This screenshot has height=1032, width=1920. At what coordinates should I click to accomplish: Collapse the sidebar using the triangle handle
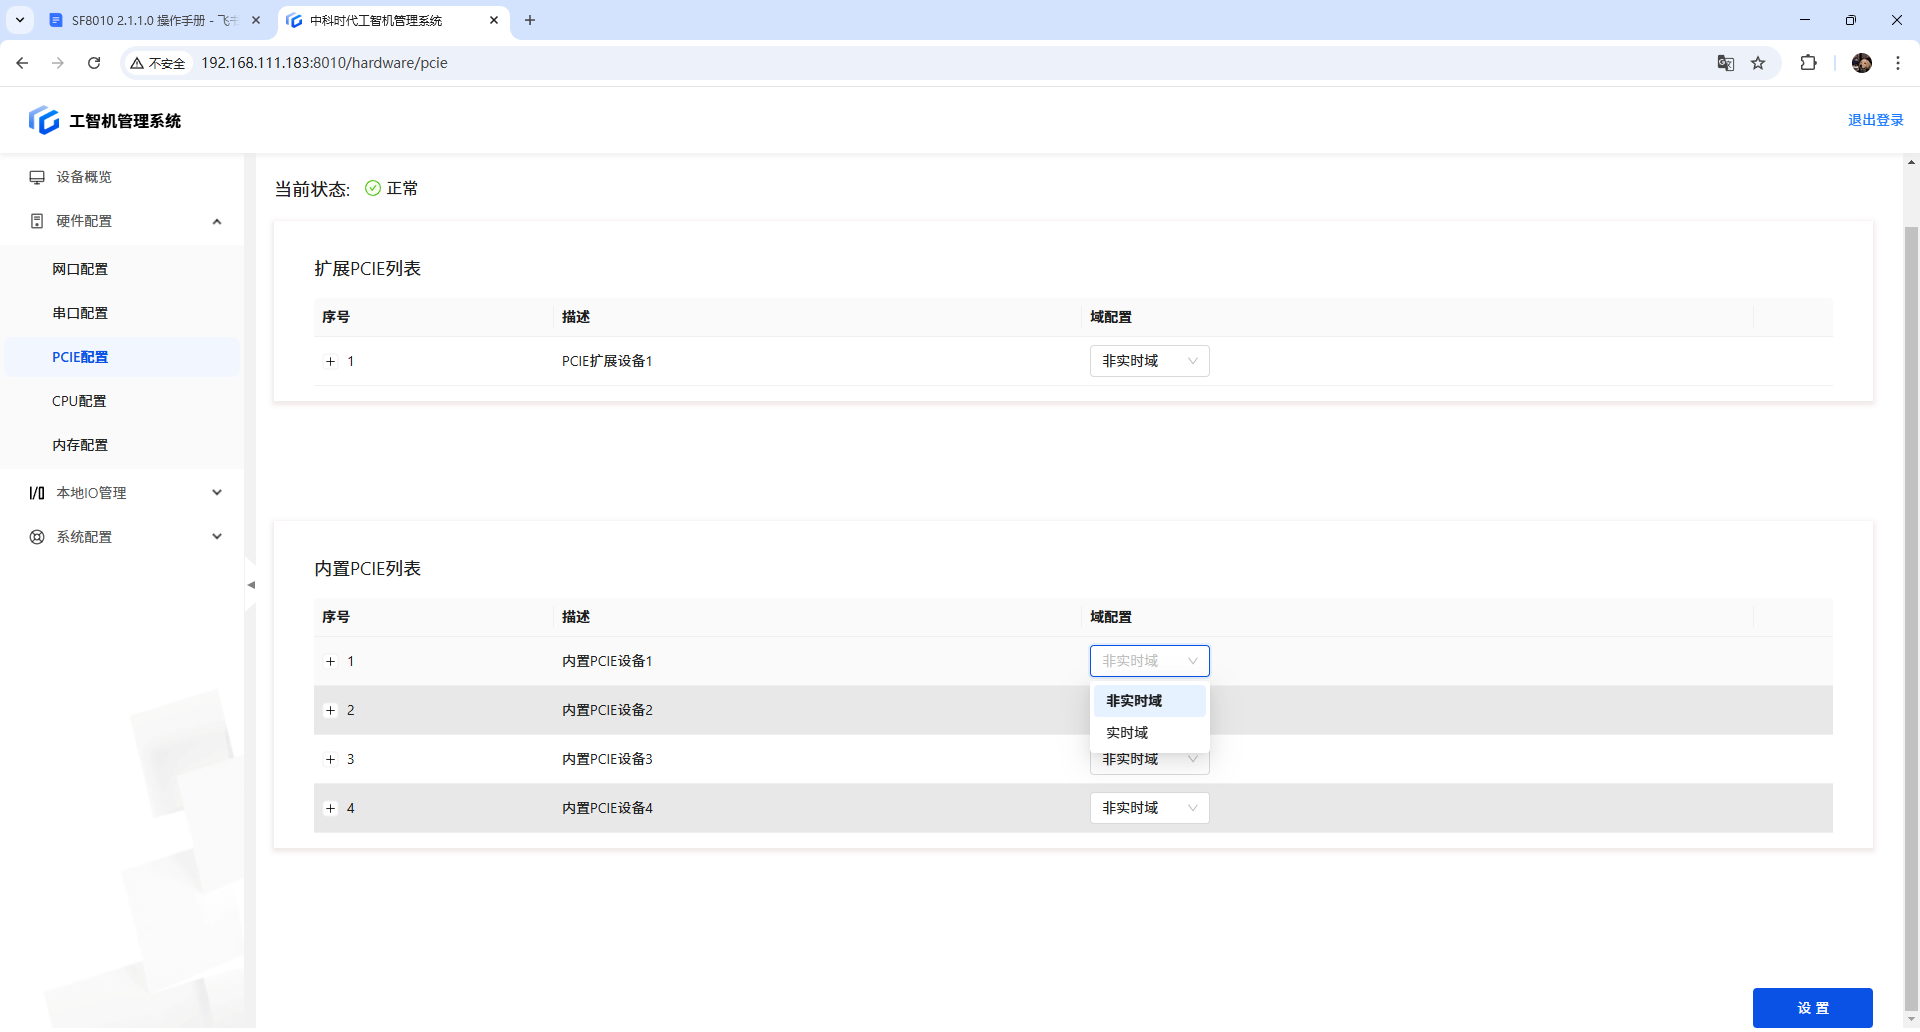251,585
